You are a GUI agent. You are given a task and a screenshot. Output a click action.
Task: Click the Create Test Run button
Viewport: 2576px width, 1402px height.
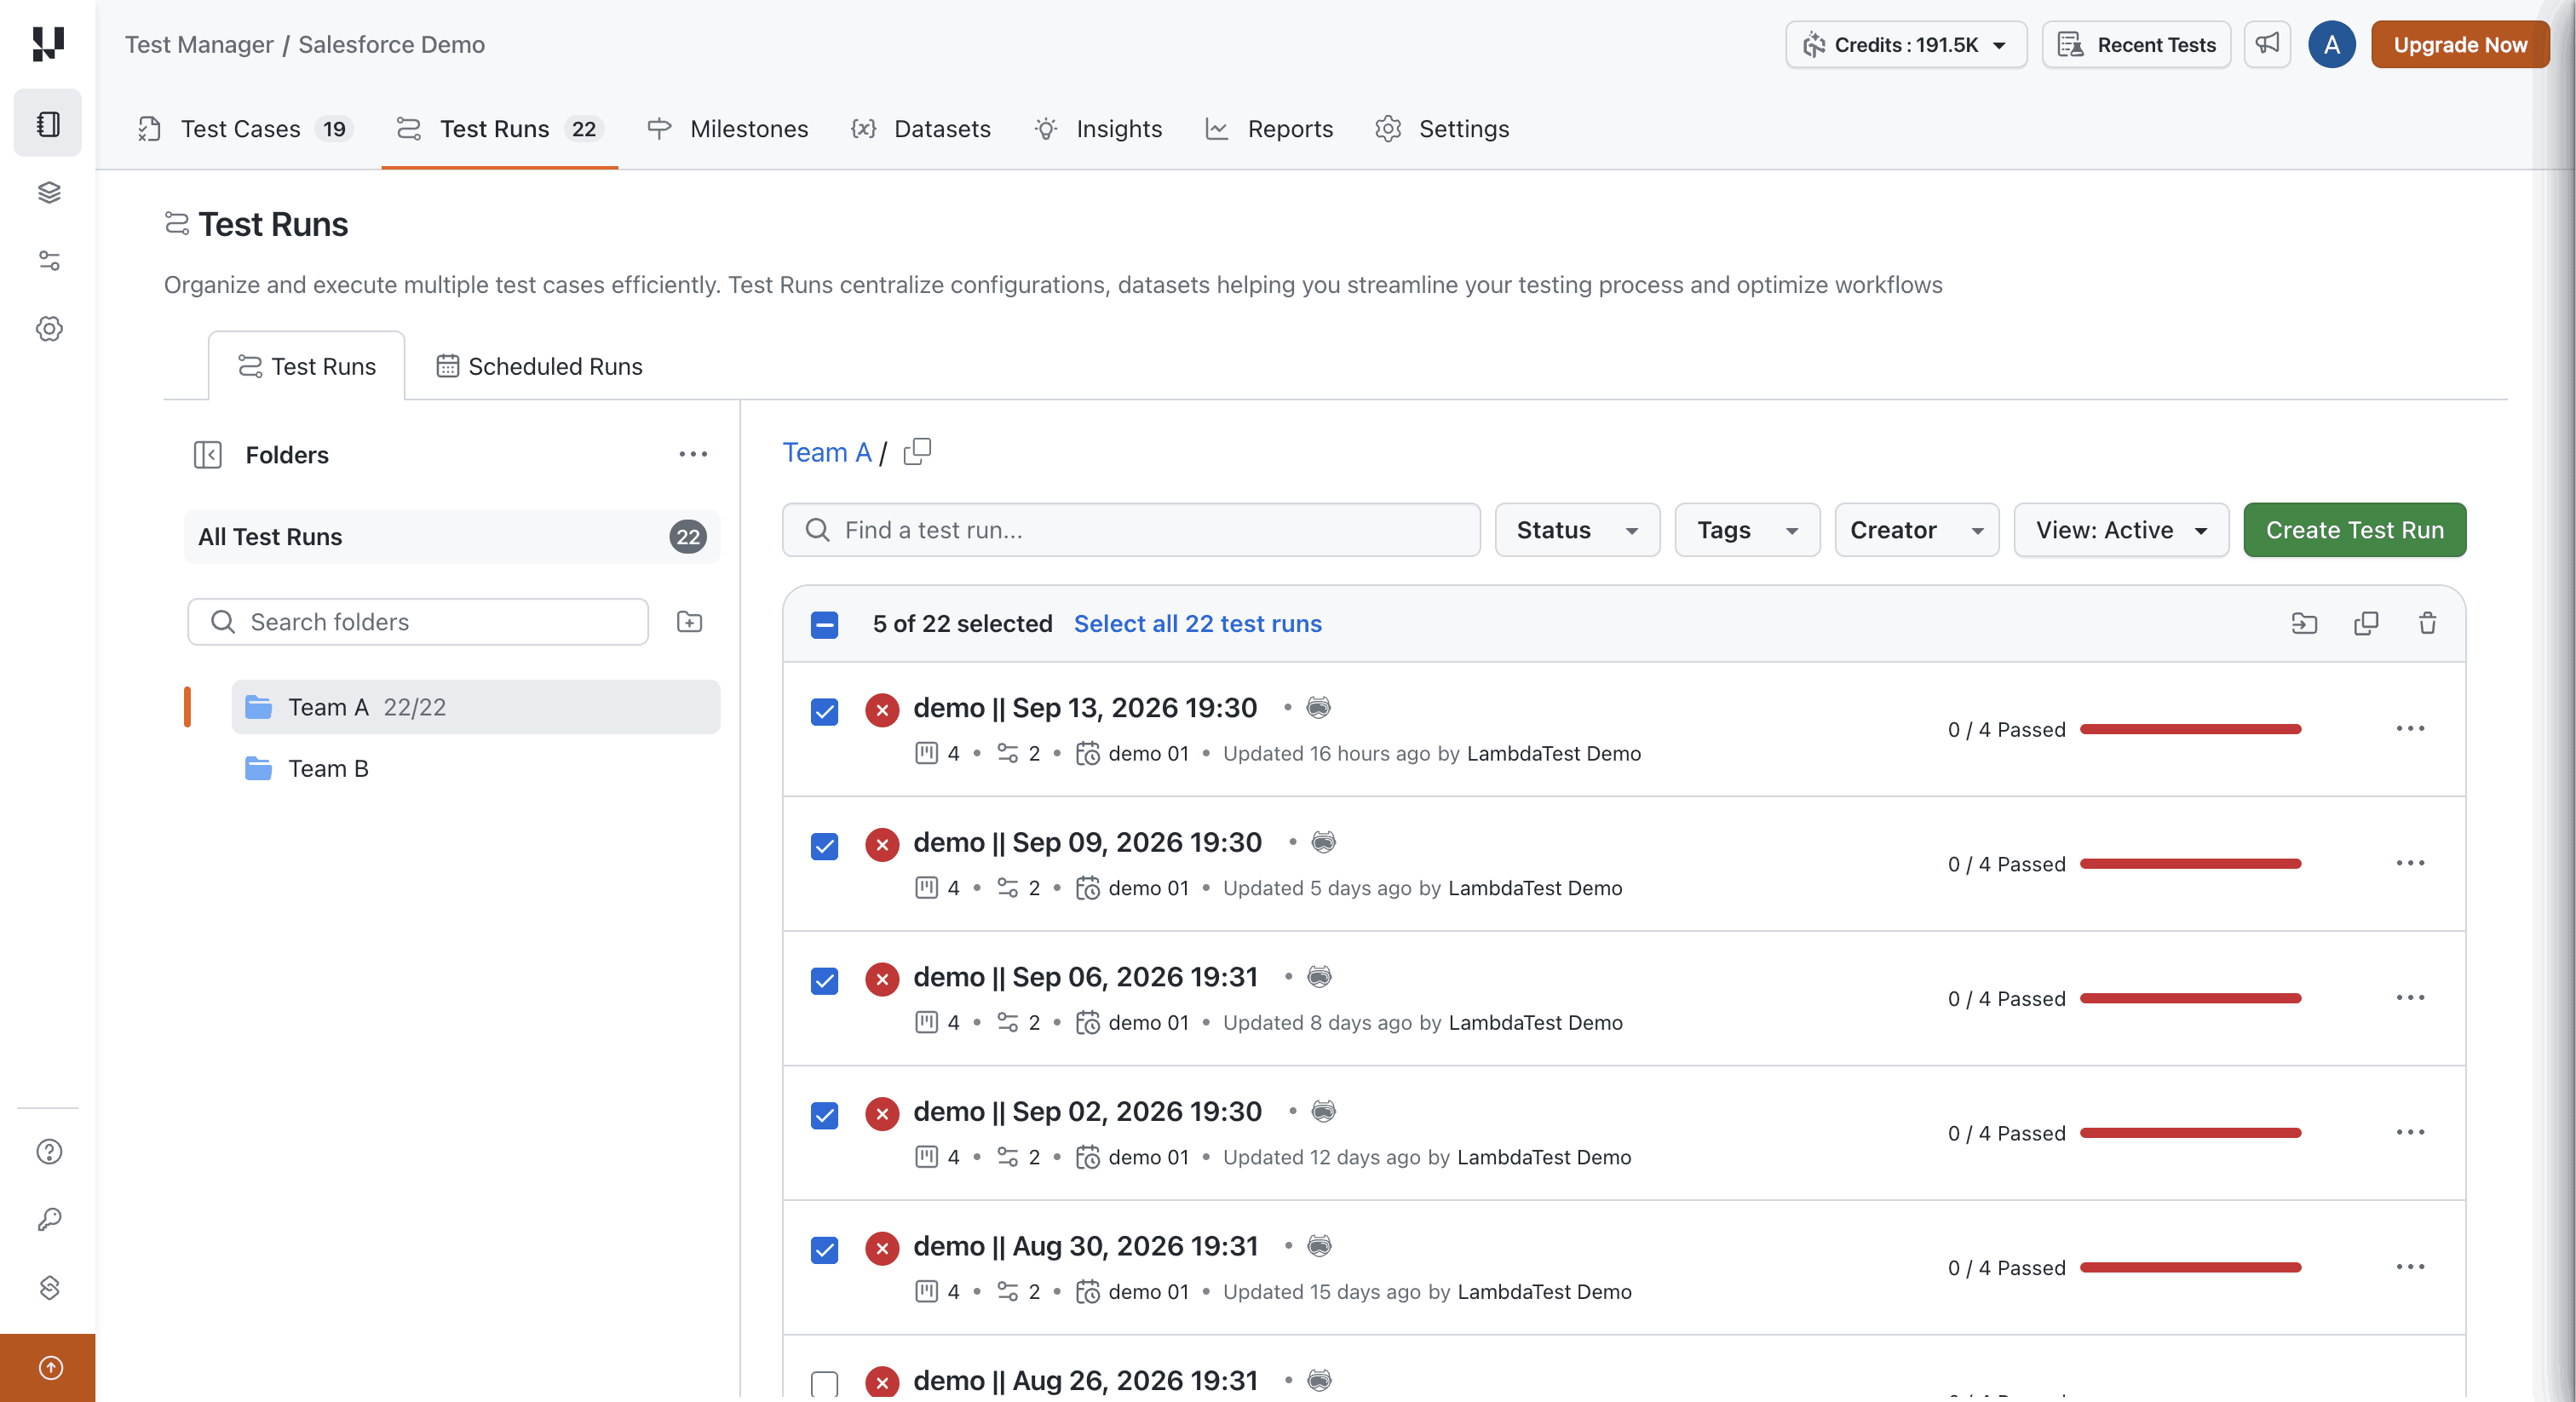(x=2354, y=530)
